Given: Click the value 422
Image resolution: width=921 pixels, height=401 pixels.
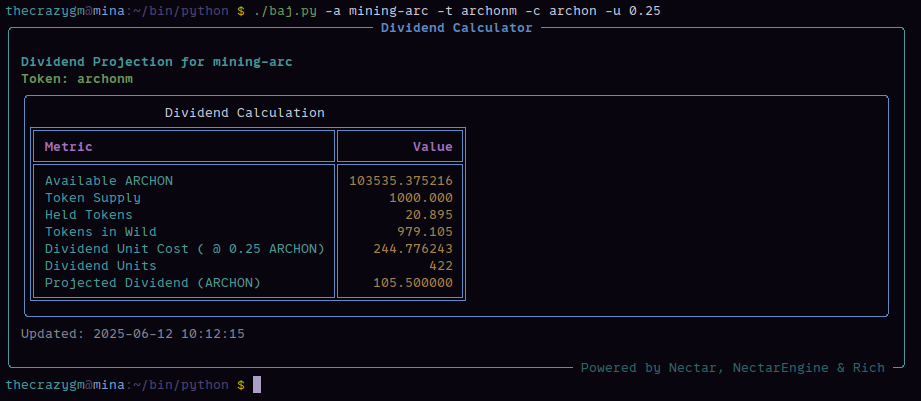Looking at the screenshot, I should (441, 266).
